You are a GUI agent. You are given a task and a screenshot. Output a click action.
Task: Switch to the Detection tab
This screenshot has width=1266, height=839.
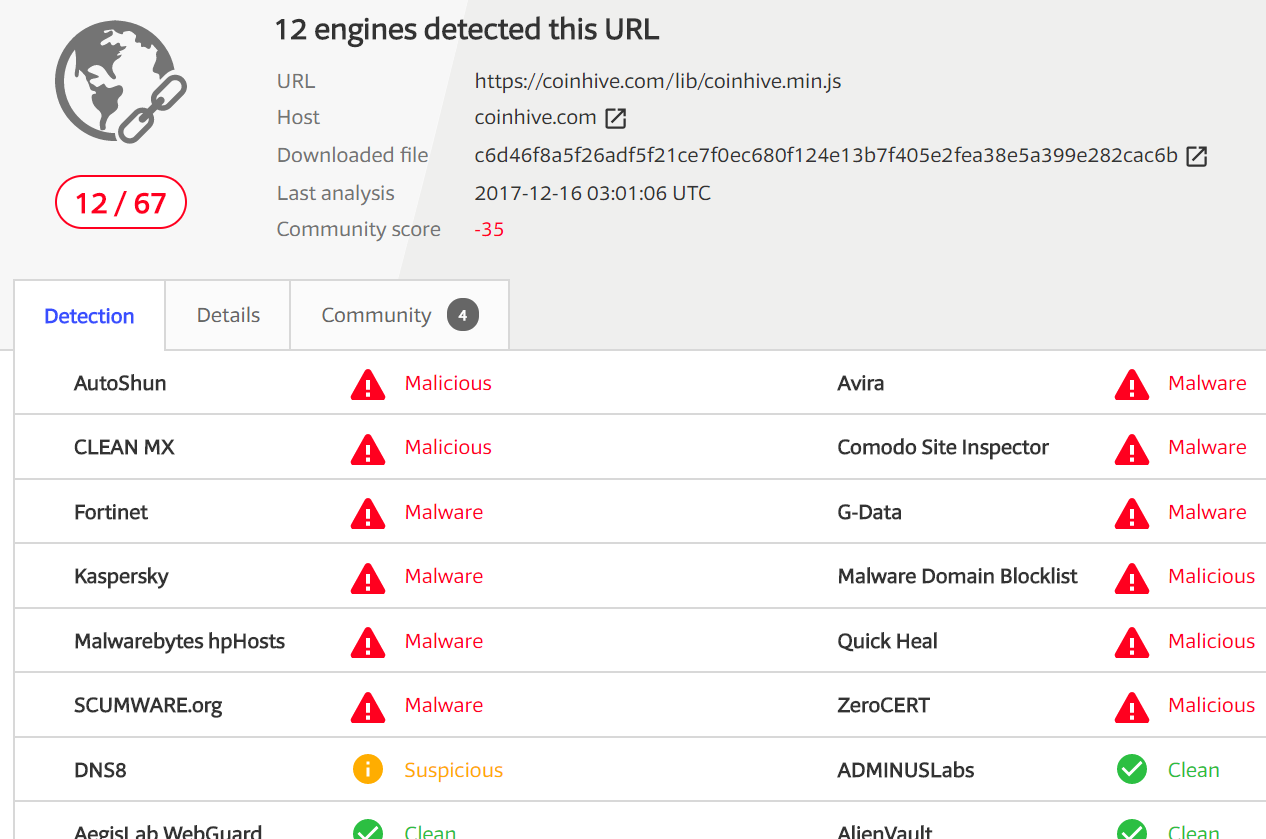click(89, 316)
